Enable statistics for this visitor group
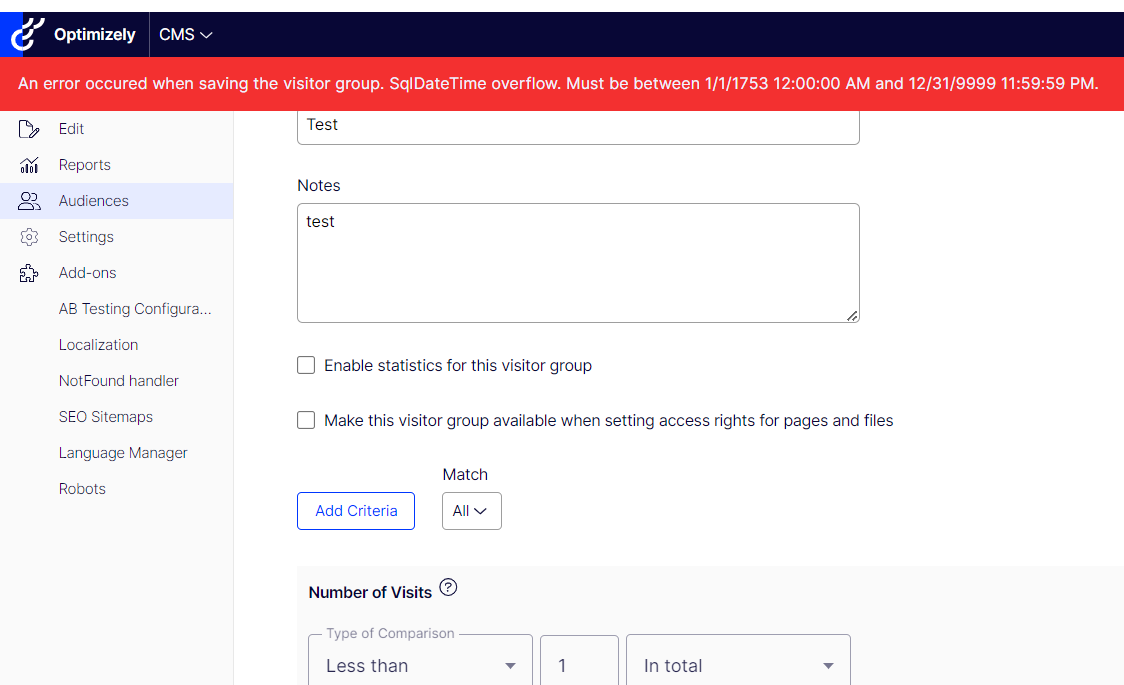This screenshot has width=1124, height=685. pos(306,366)
